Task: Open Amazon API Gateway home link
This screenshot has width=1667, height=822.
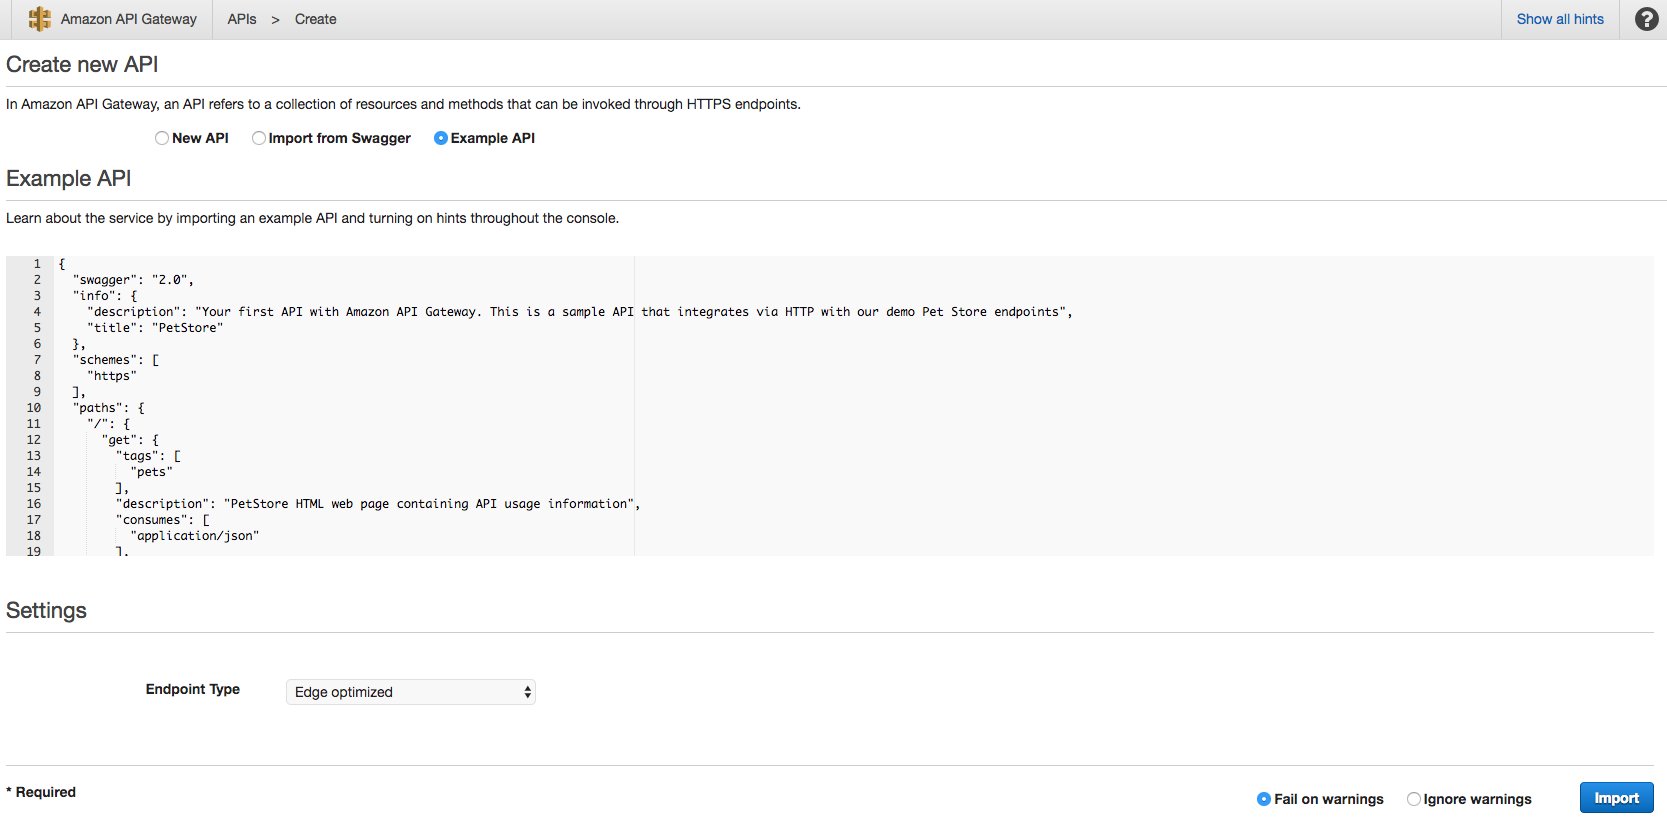Action: (129, 19)
